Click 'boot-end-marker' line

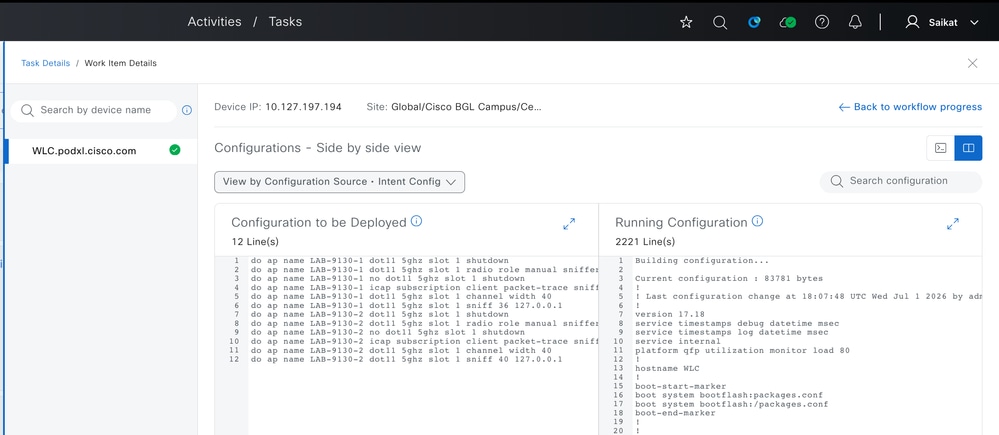[x=675, y=413]
